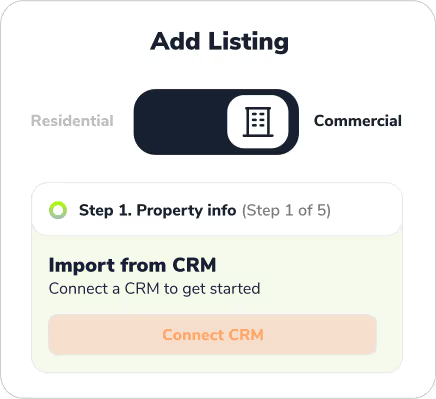Click the Add Listing title
The height and width of the screenshot is (399, 436).
pos(219,42)
